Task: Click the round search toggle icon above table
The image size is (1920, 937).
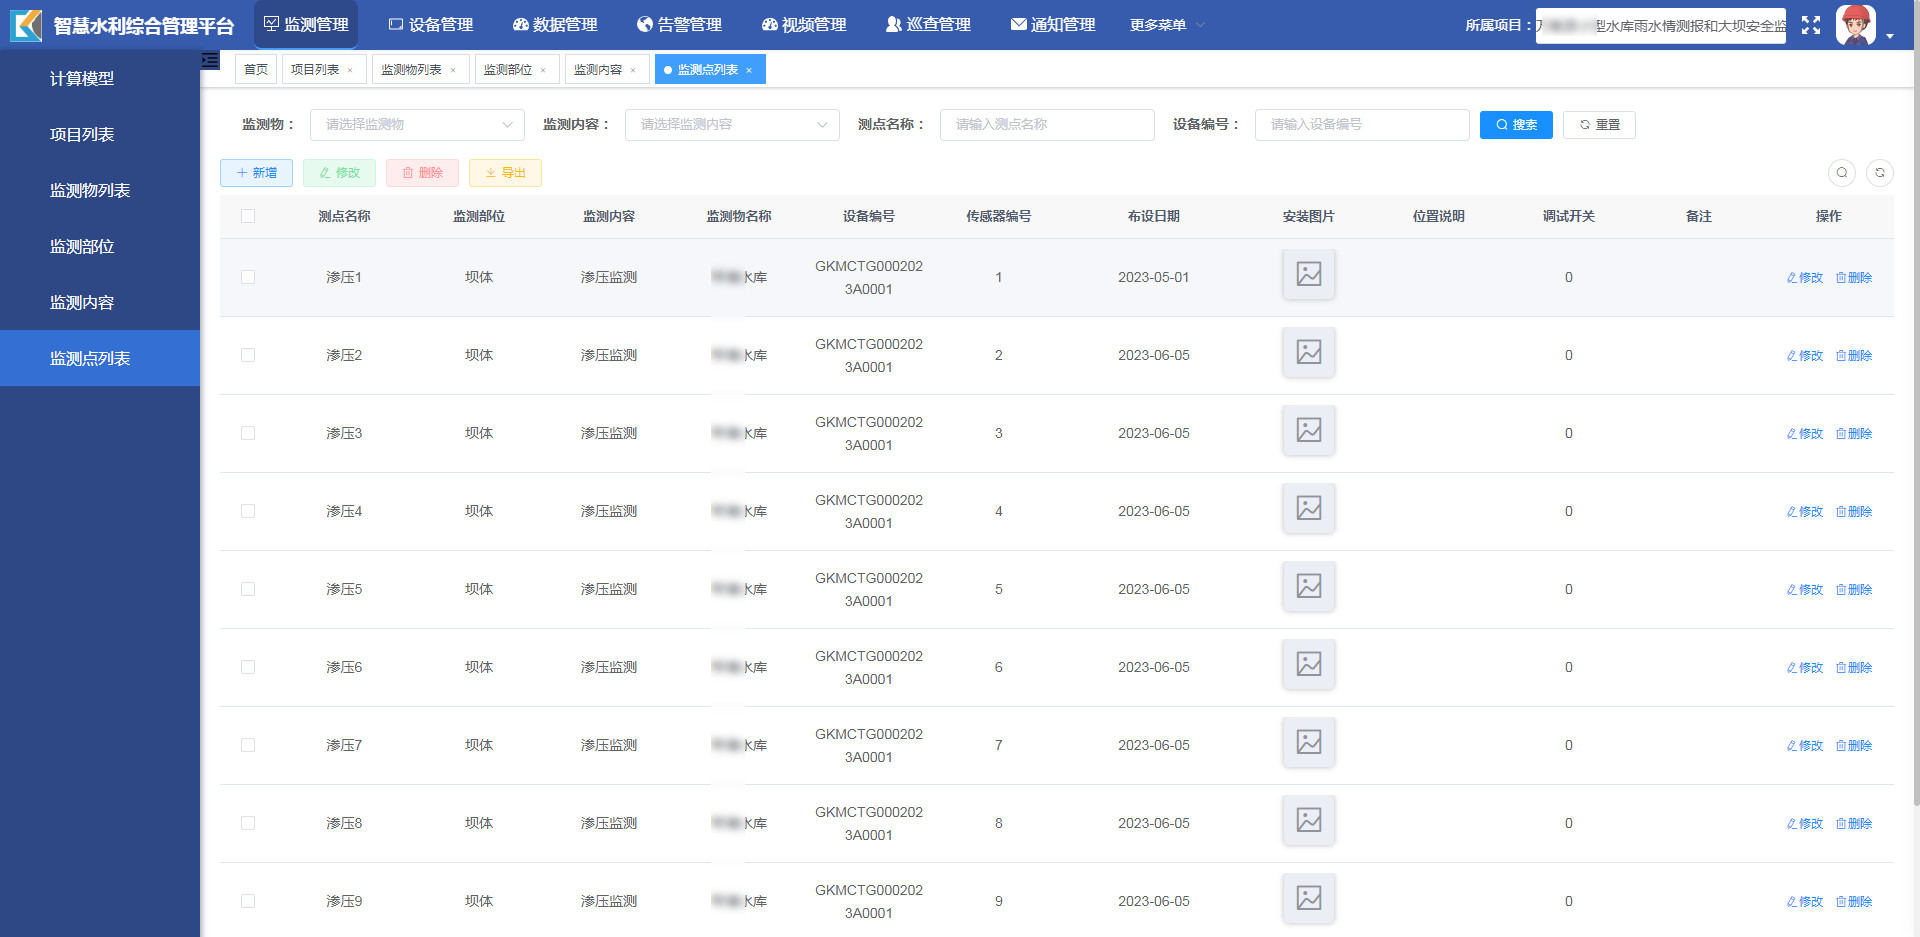Action: click(1841, 173)
